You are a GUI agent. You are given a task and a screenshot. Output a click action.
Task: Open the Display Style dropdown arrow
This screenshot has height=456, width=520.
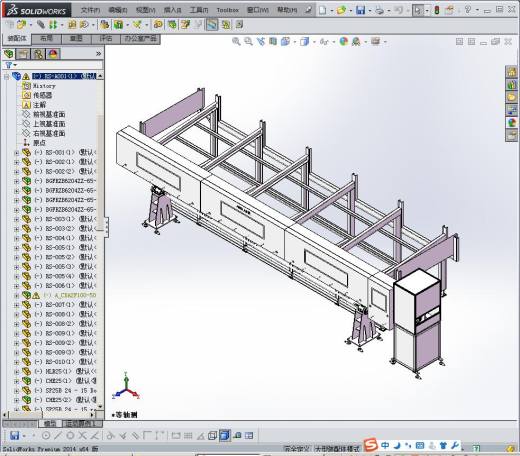tap(314, 42)
